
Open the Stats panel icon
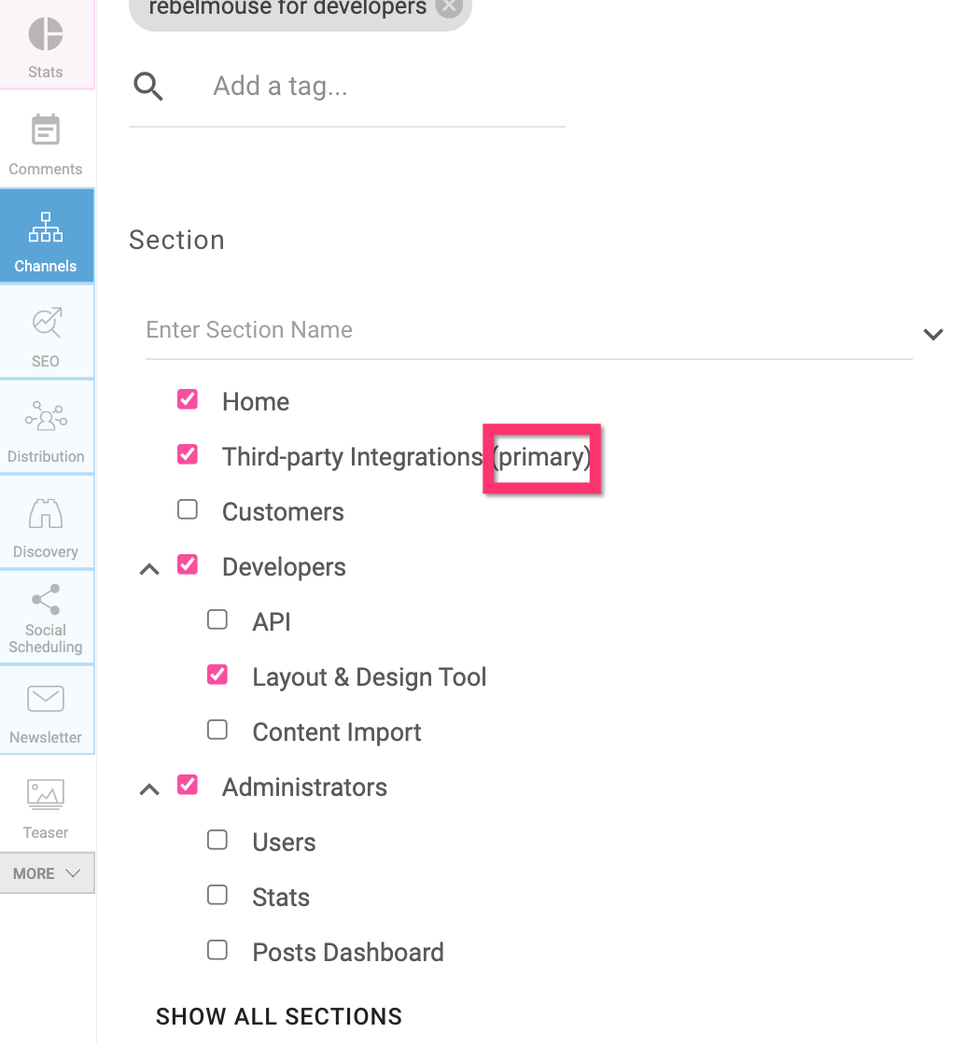[x=45, y=35]
